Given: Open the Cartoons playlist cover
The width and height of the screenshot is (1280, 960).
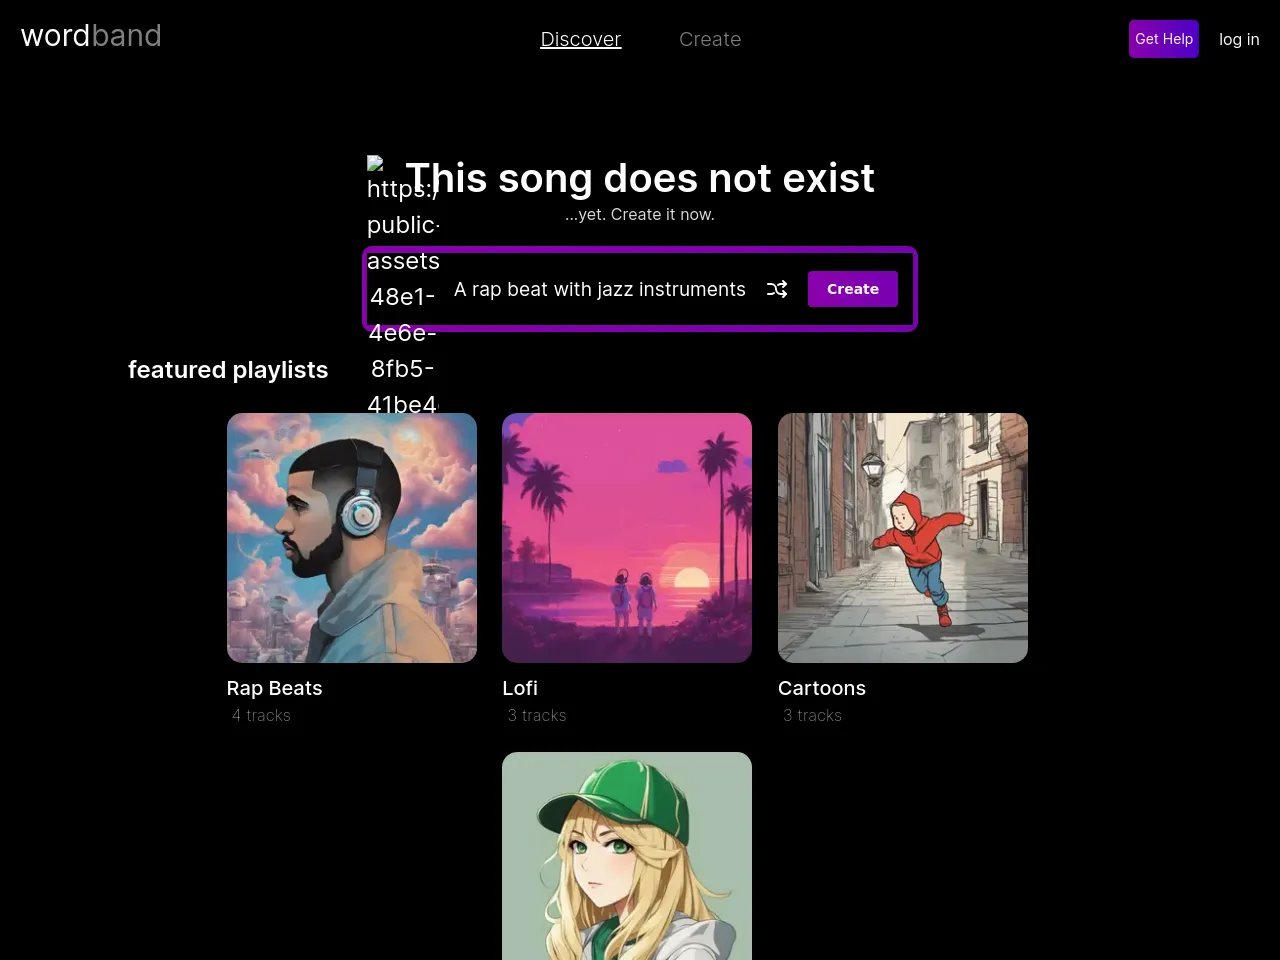Looking at the screenshot, I should [903, 538].
